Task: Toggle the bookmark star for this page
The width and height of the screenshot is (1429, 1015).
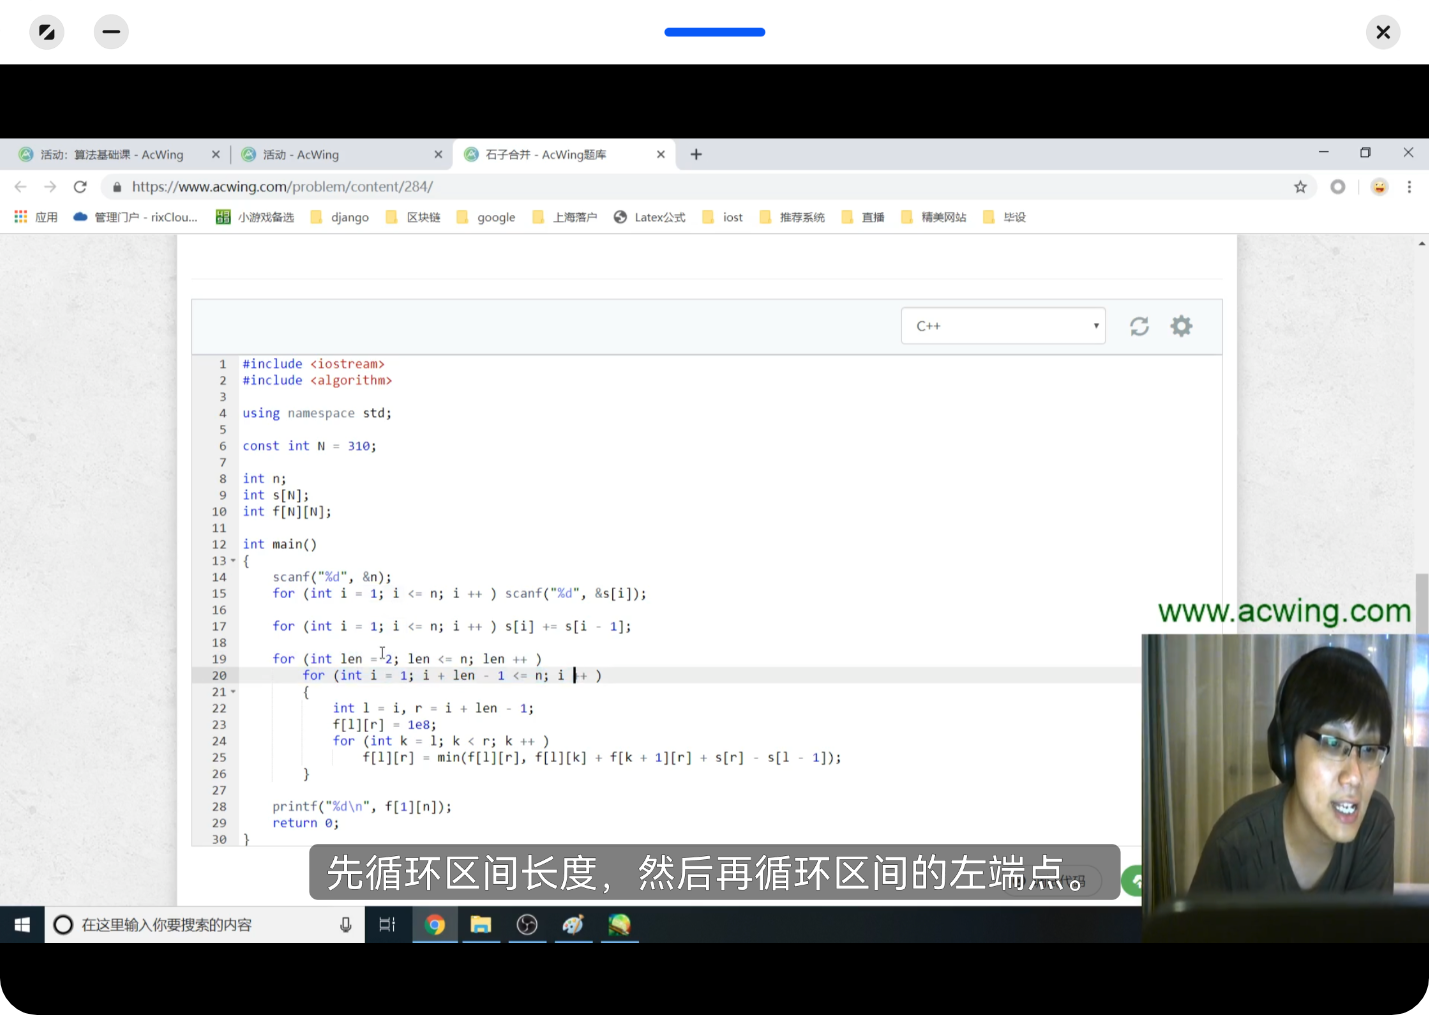Action: (1298, 186)
